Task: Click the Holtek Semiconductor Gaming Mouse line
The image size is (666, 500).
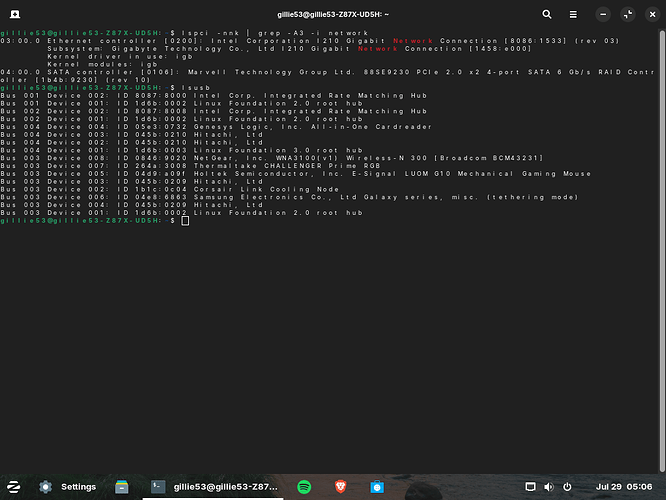Action: pos(296,174)
